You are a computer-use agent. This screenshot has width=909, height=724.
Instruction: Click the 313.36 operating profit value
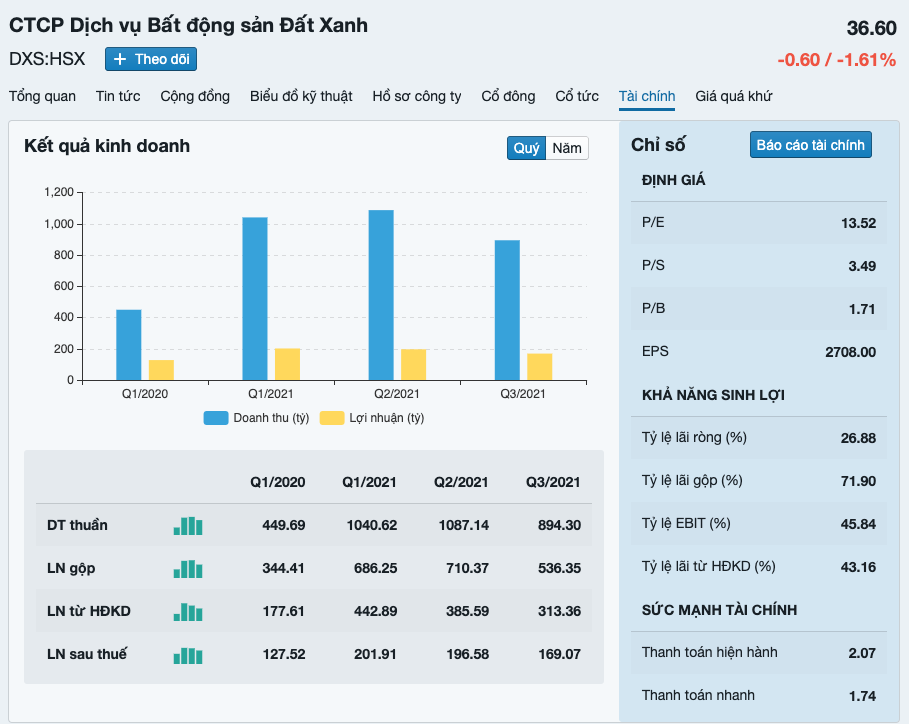pos(559,611)
